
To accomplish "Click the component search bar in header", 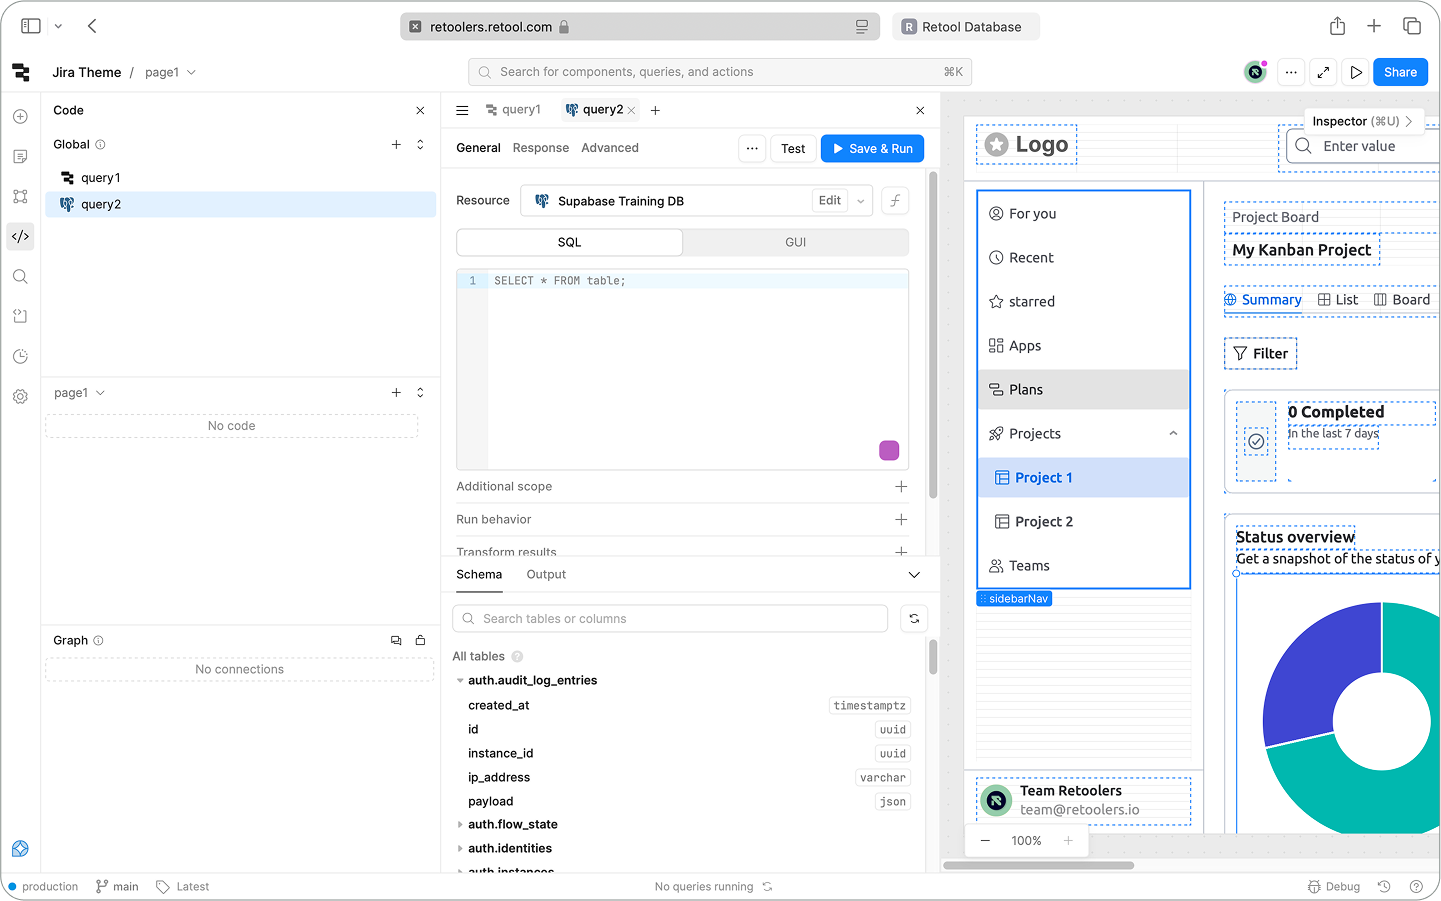I will tap(720, 72).
